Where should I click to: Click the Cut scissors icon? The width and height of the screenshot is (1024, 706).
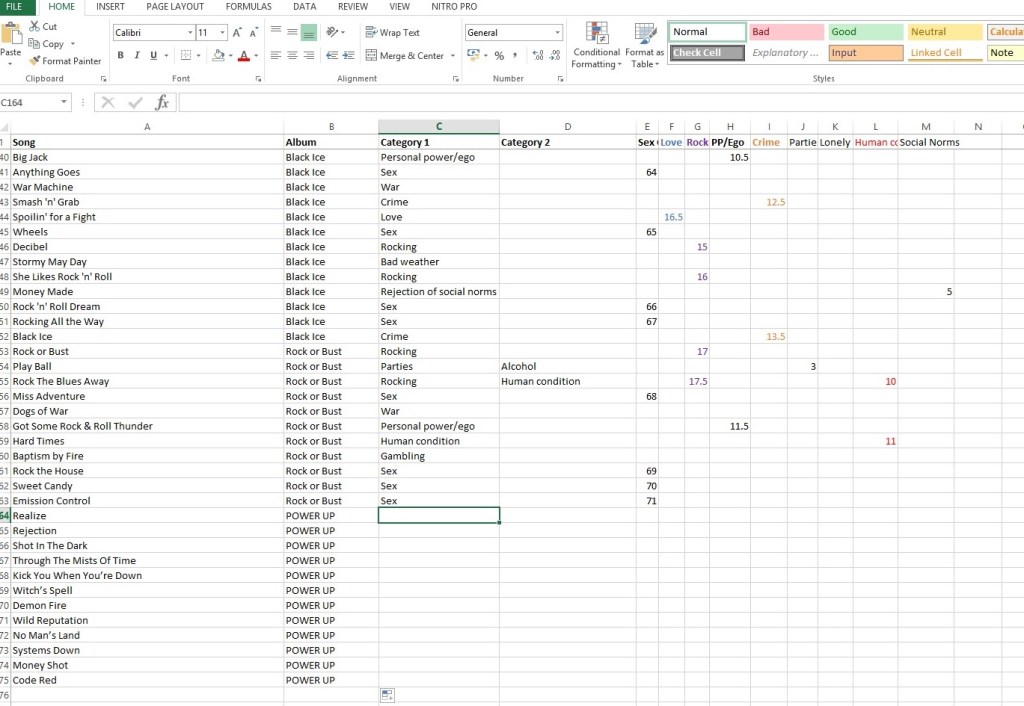tap(35, 27)
